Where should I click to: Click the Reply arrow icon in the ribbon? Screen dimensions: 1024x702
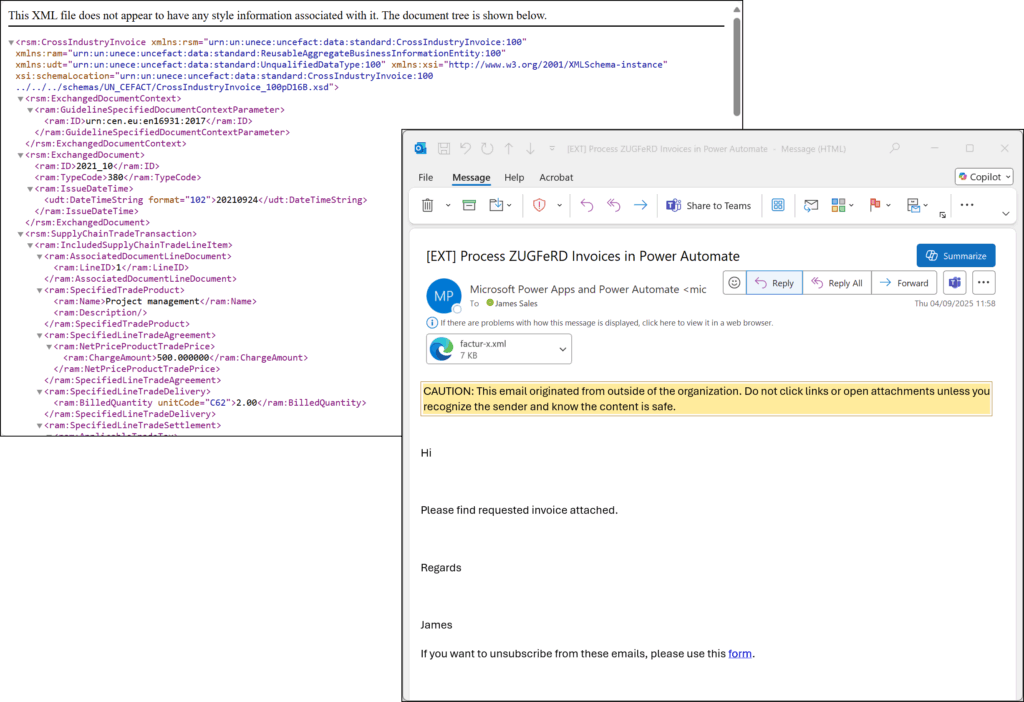coord(586,206)
